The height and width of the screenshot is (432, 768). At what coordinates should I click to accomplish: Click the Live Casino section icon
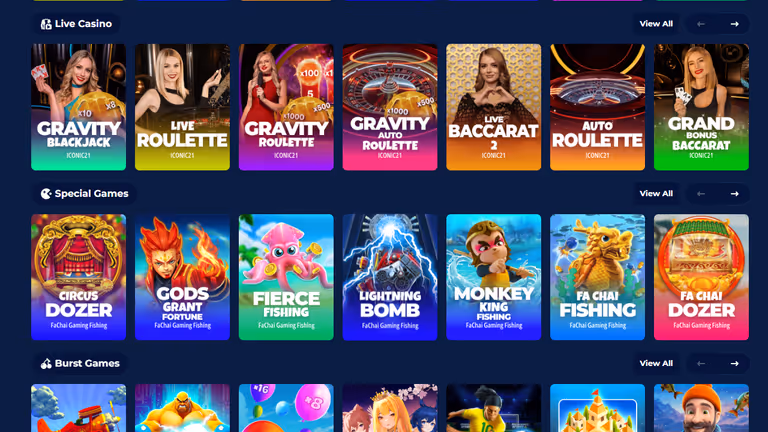[x=46, y=24]
